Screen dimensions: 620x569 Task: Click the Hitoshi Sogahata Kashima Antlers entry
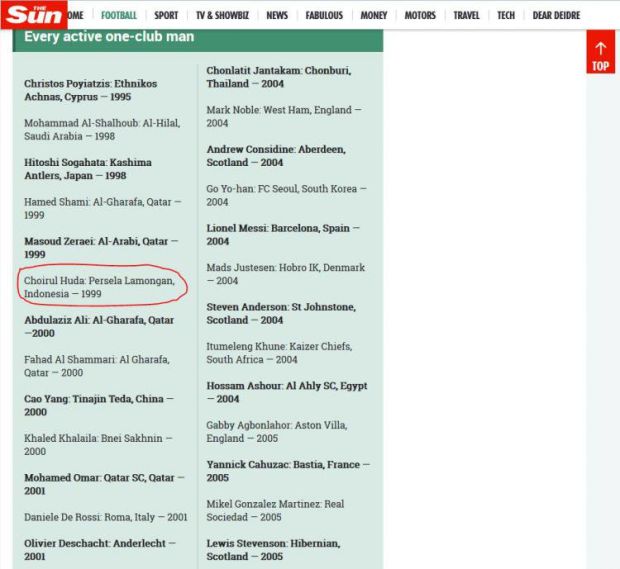coord(88,169)
